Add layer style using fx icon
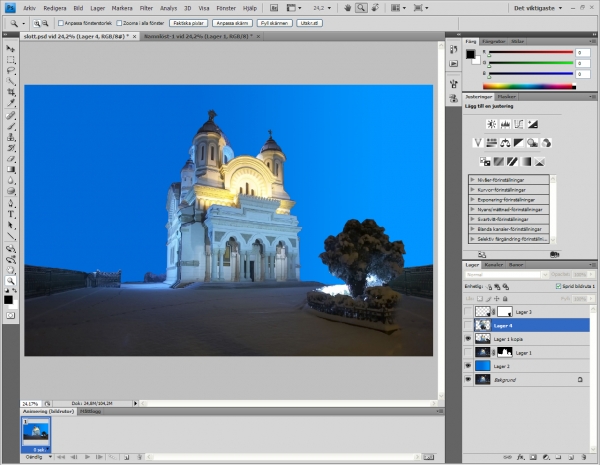The image size is (600, 465). pos(520,457)
